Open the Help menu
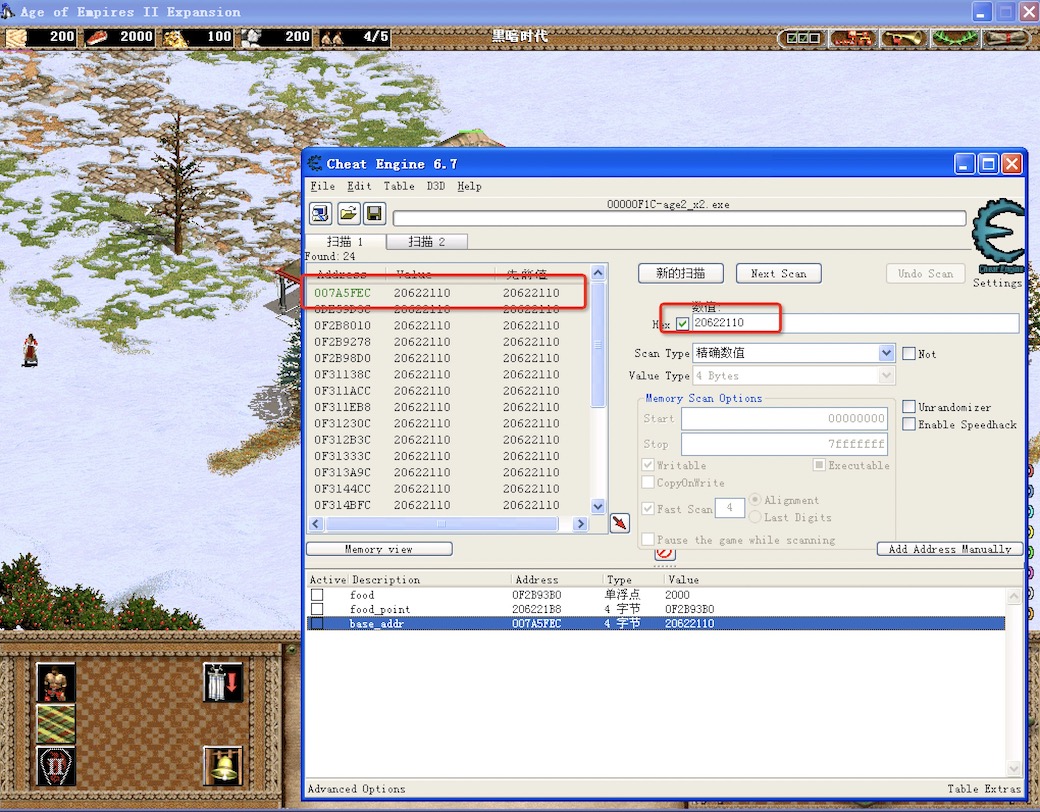1040x812 pixels. (x=469, y=186)
